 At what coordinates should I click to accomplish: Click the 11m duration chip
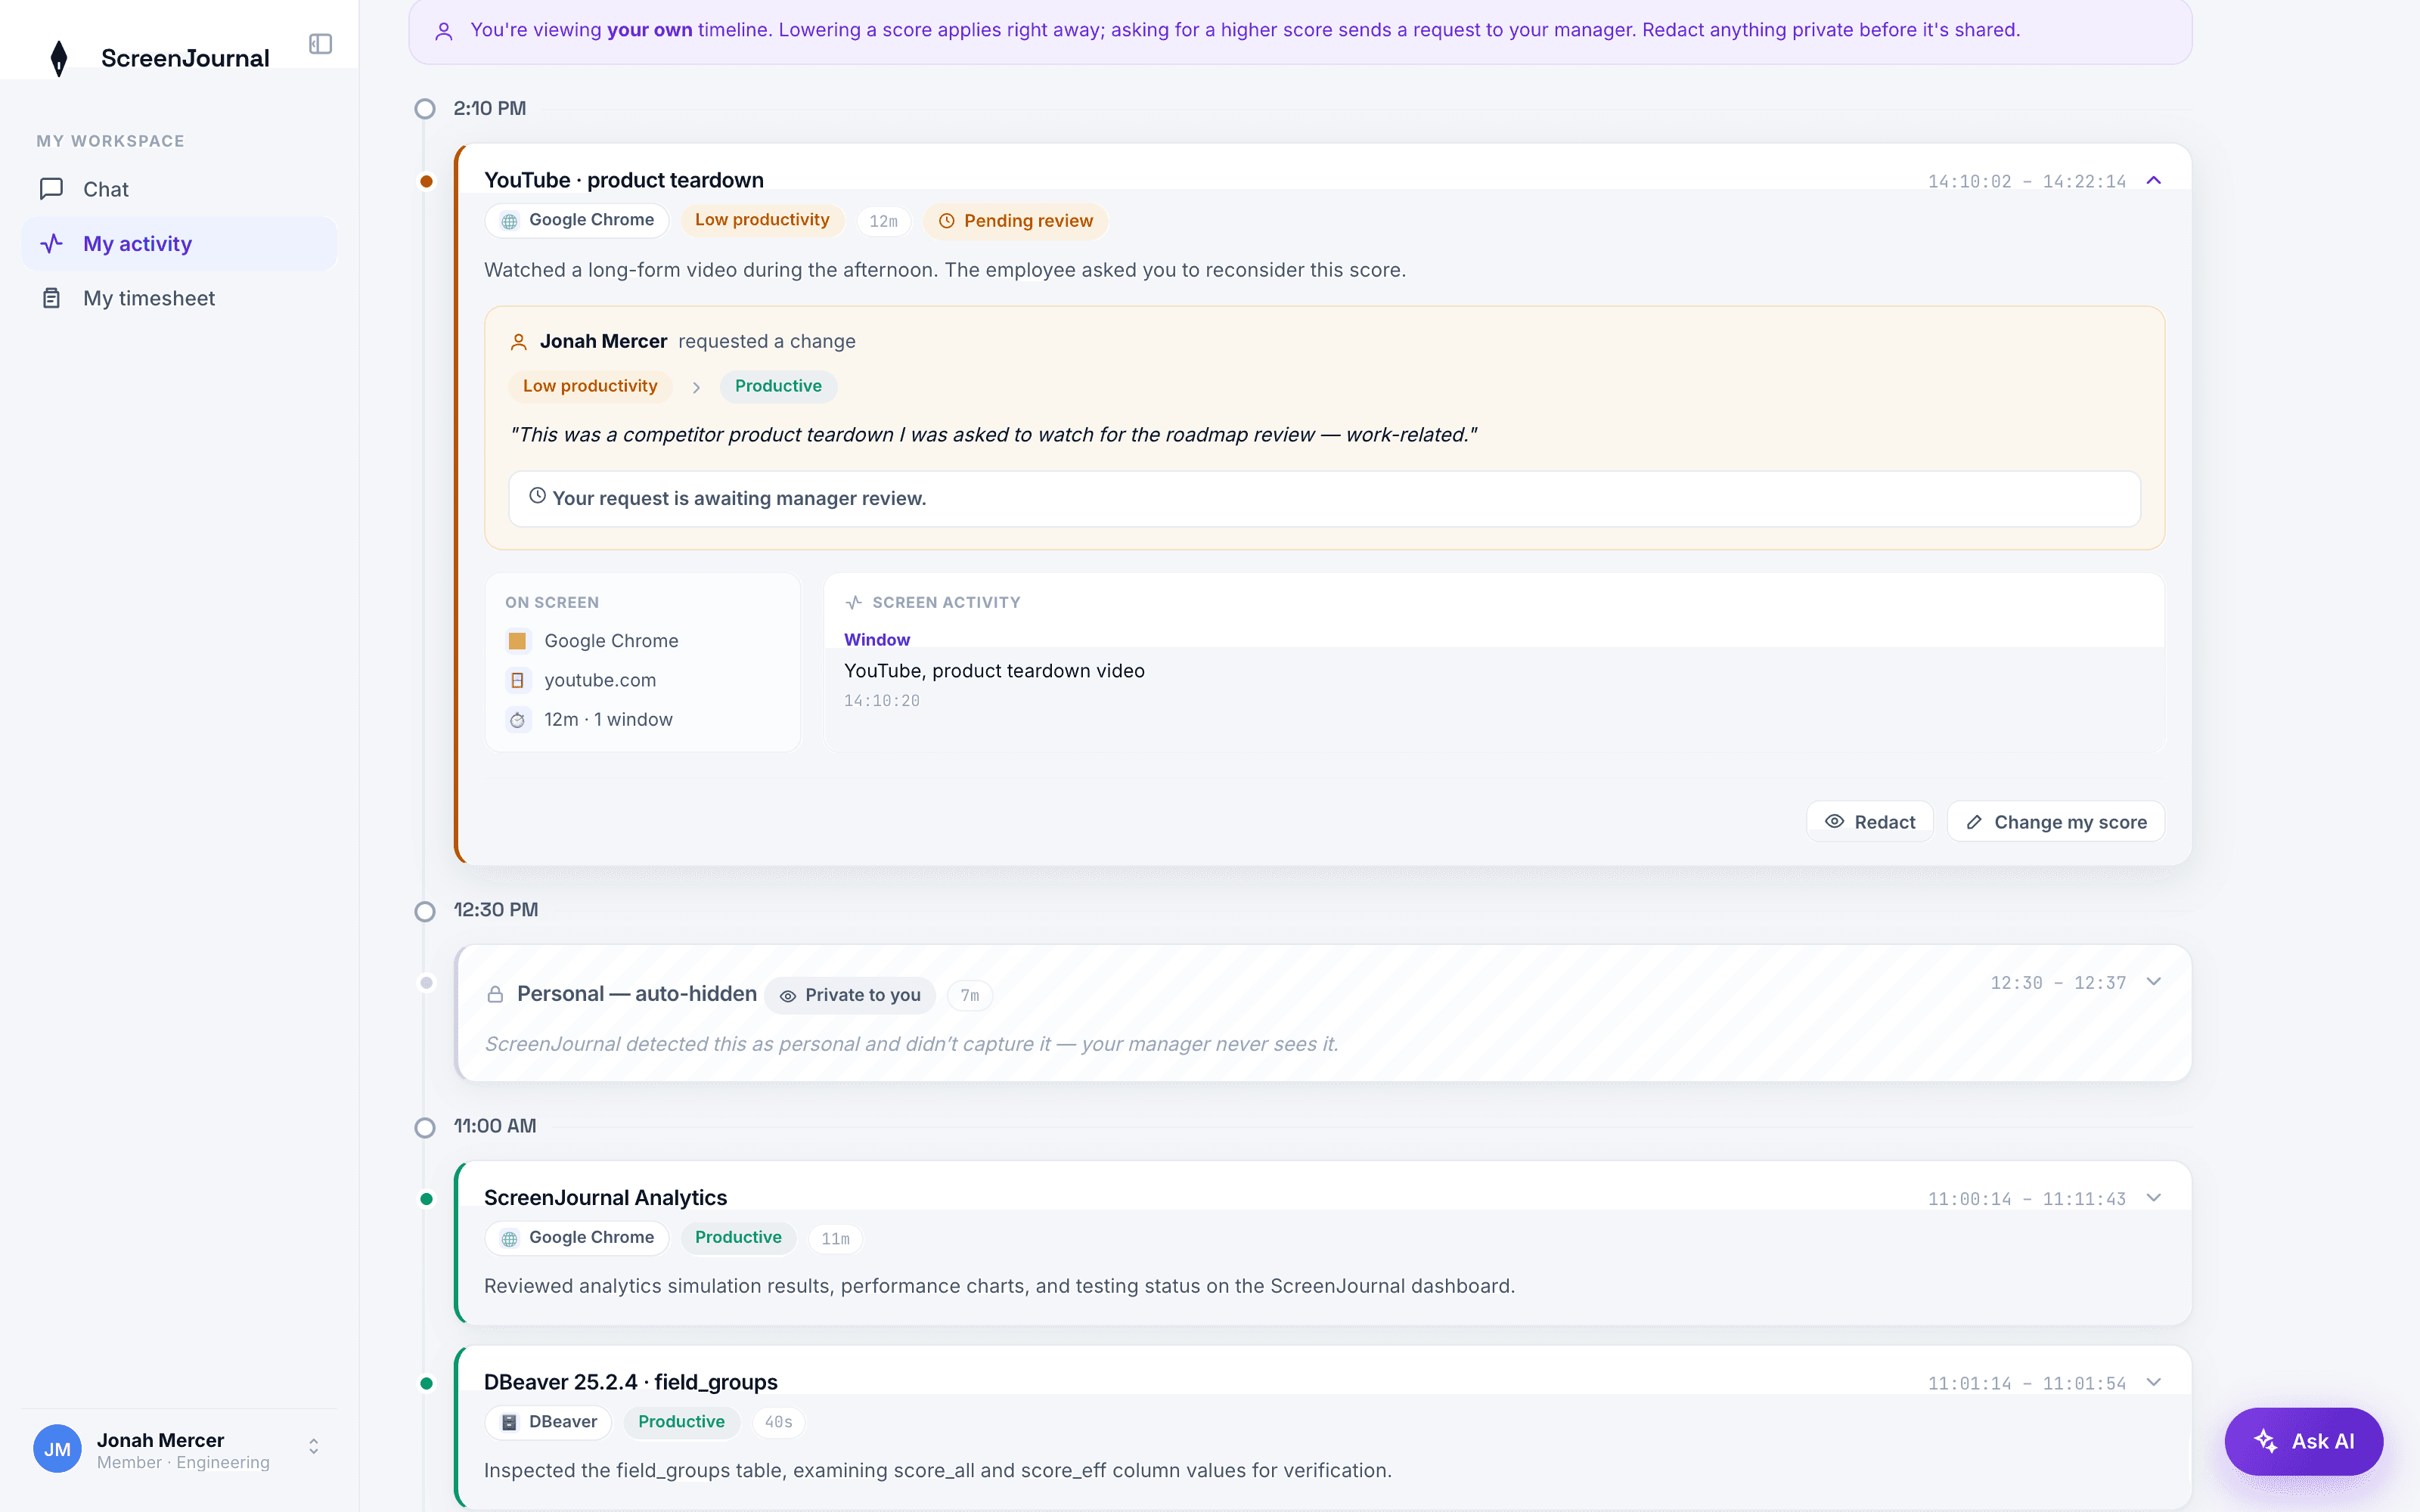click(836, 1239)
